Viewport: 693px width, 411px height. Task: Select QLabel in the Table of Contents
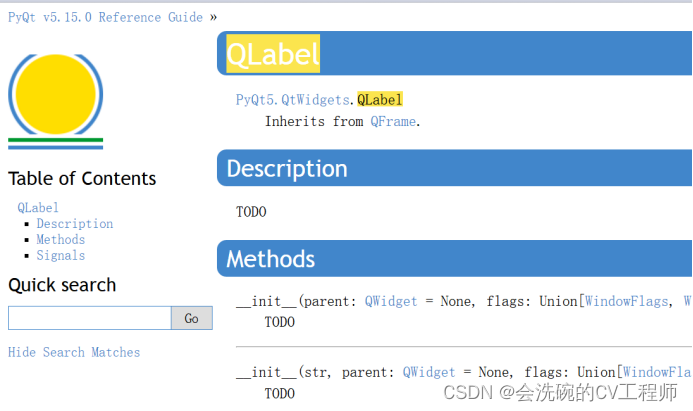(x=38, y=208)
